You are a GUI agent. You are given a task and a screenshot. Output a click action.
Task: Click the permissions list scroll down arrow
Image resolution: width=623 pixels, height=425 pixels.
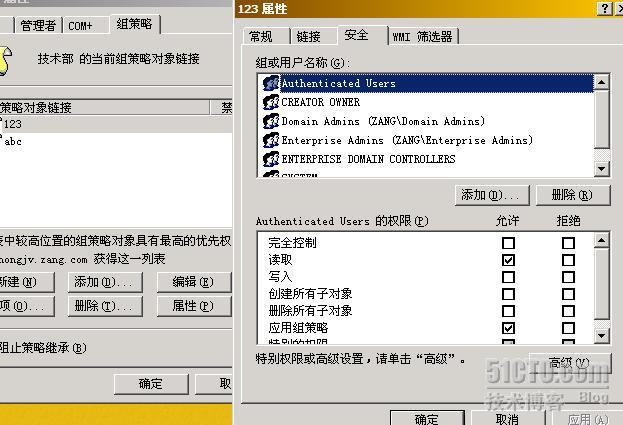point(602,336)
